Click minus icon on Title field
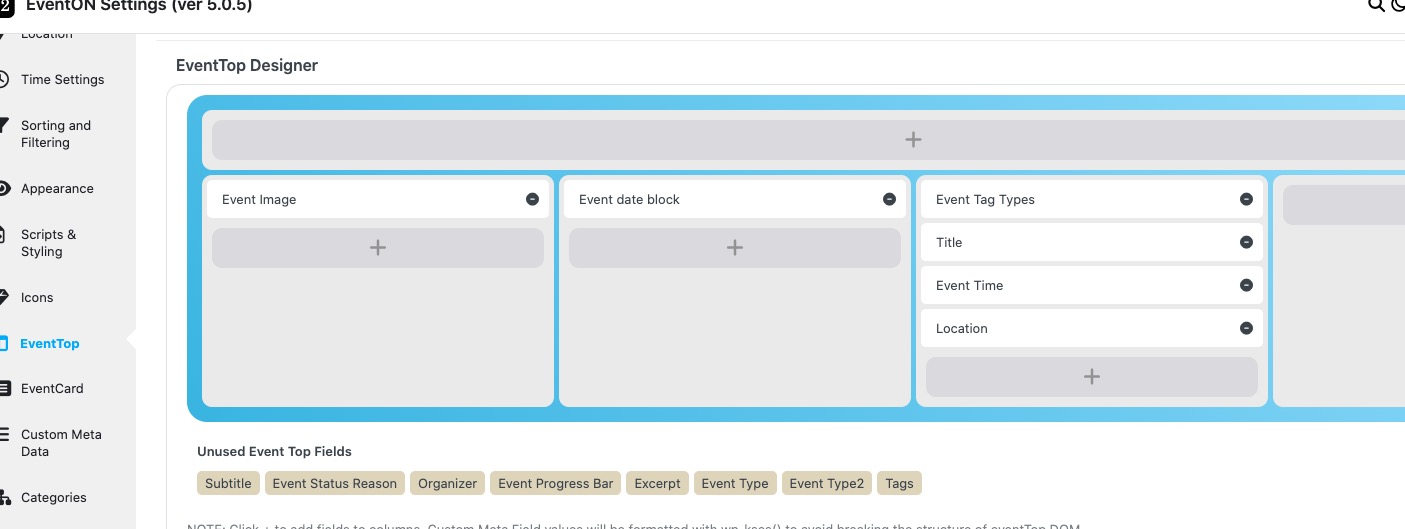 pos(1246,242)
